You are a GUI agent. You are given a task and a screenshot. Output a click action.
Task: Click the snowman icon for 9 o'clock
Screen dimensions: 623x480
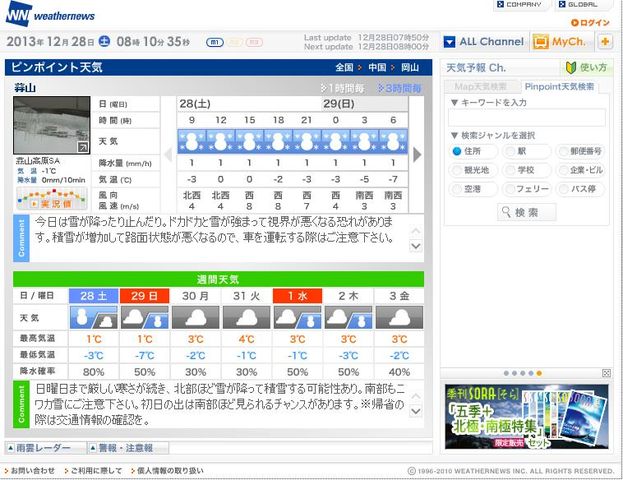point(192,141)
